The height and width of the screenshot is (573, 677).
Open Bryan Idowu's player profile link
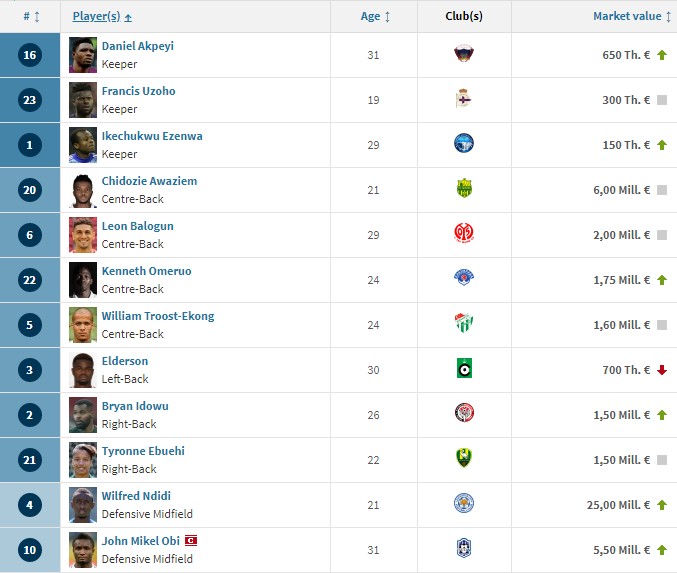point(135,406)
